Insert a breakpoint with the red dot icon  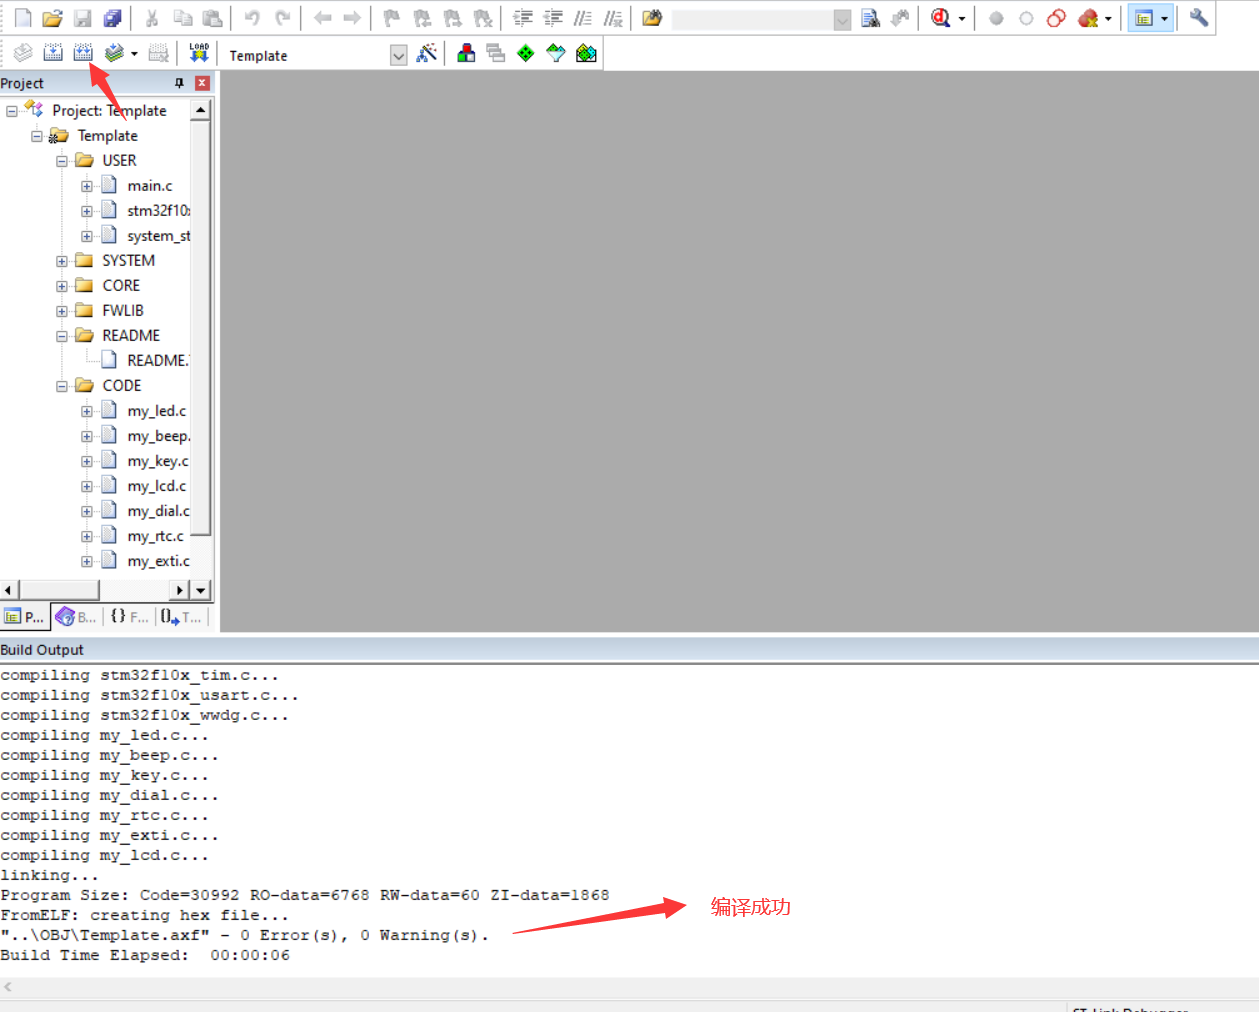click(x=996, y=18)
